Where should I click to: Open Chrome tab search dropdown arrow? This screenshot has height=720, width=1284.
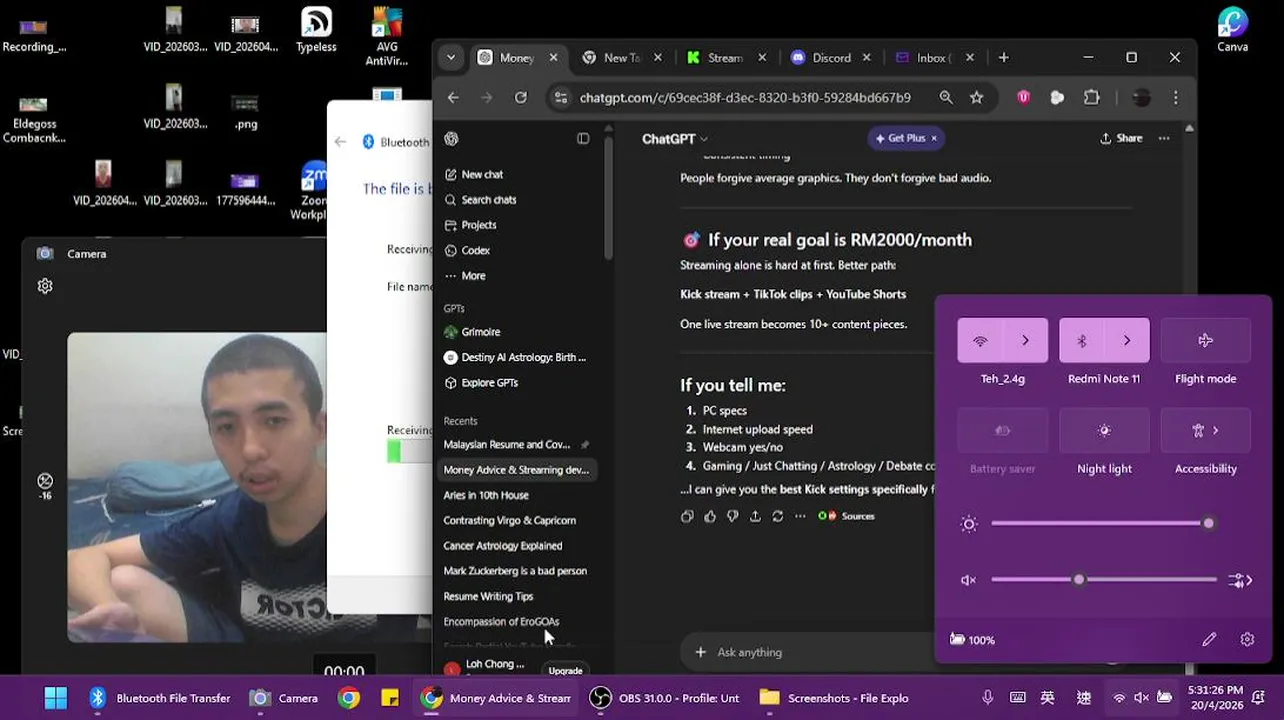(451, 58)
